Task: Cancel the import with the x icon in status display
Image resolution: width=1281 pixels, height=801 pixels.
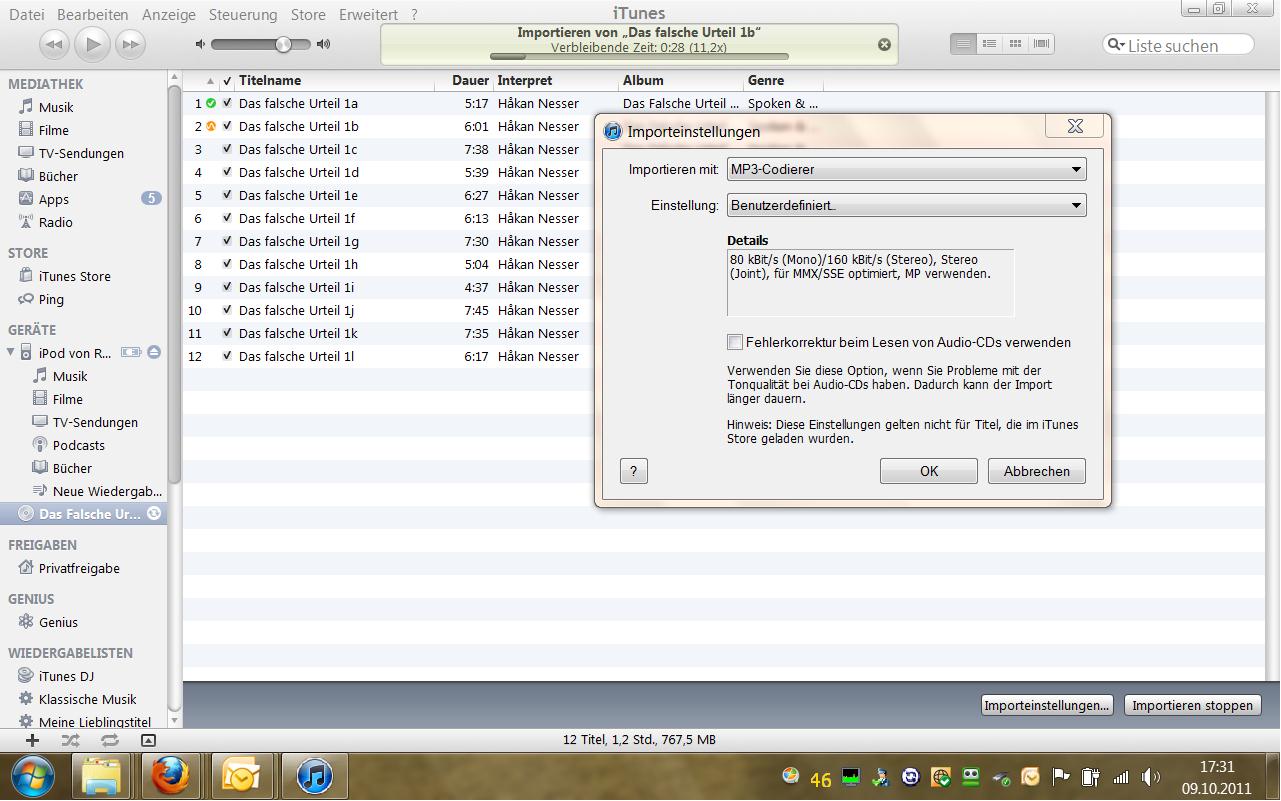Action: coord(884,44)
